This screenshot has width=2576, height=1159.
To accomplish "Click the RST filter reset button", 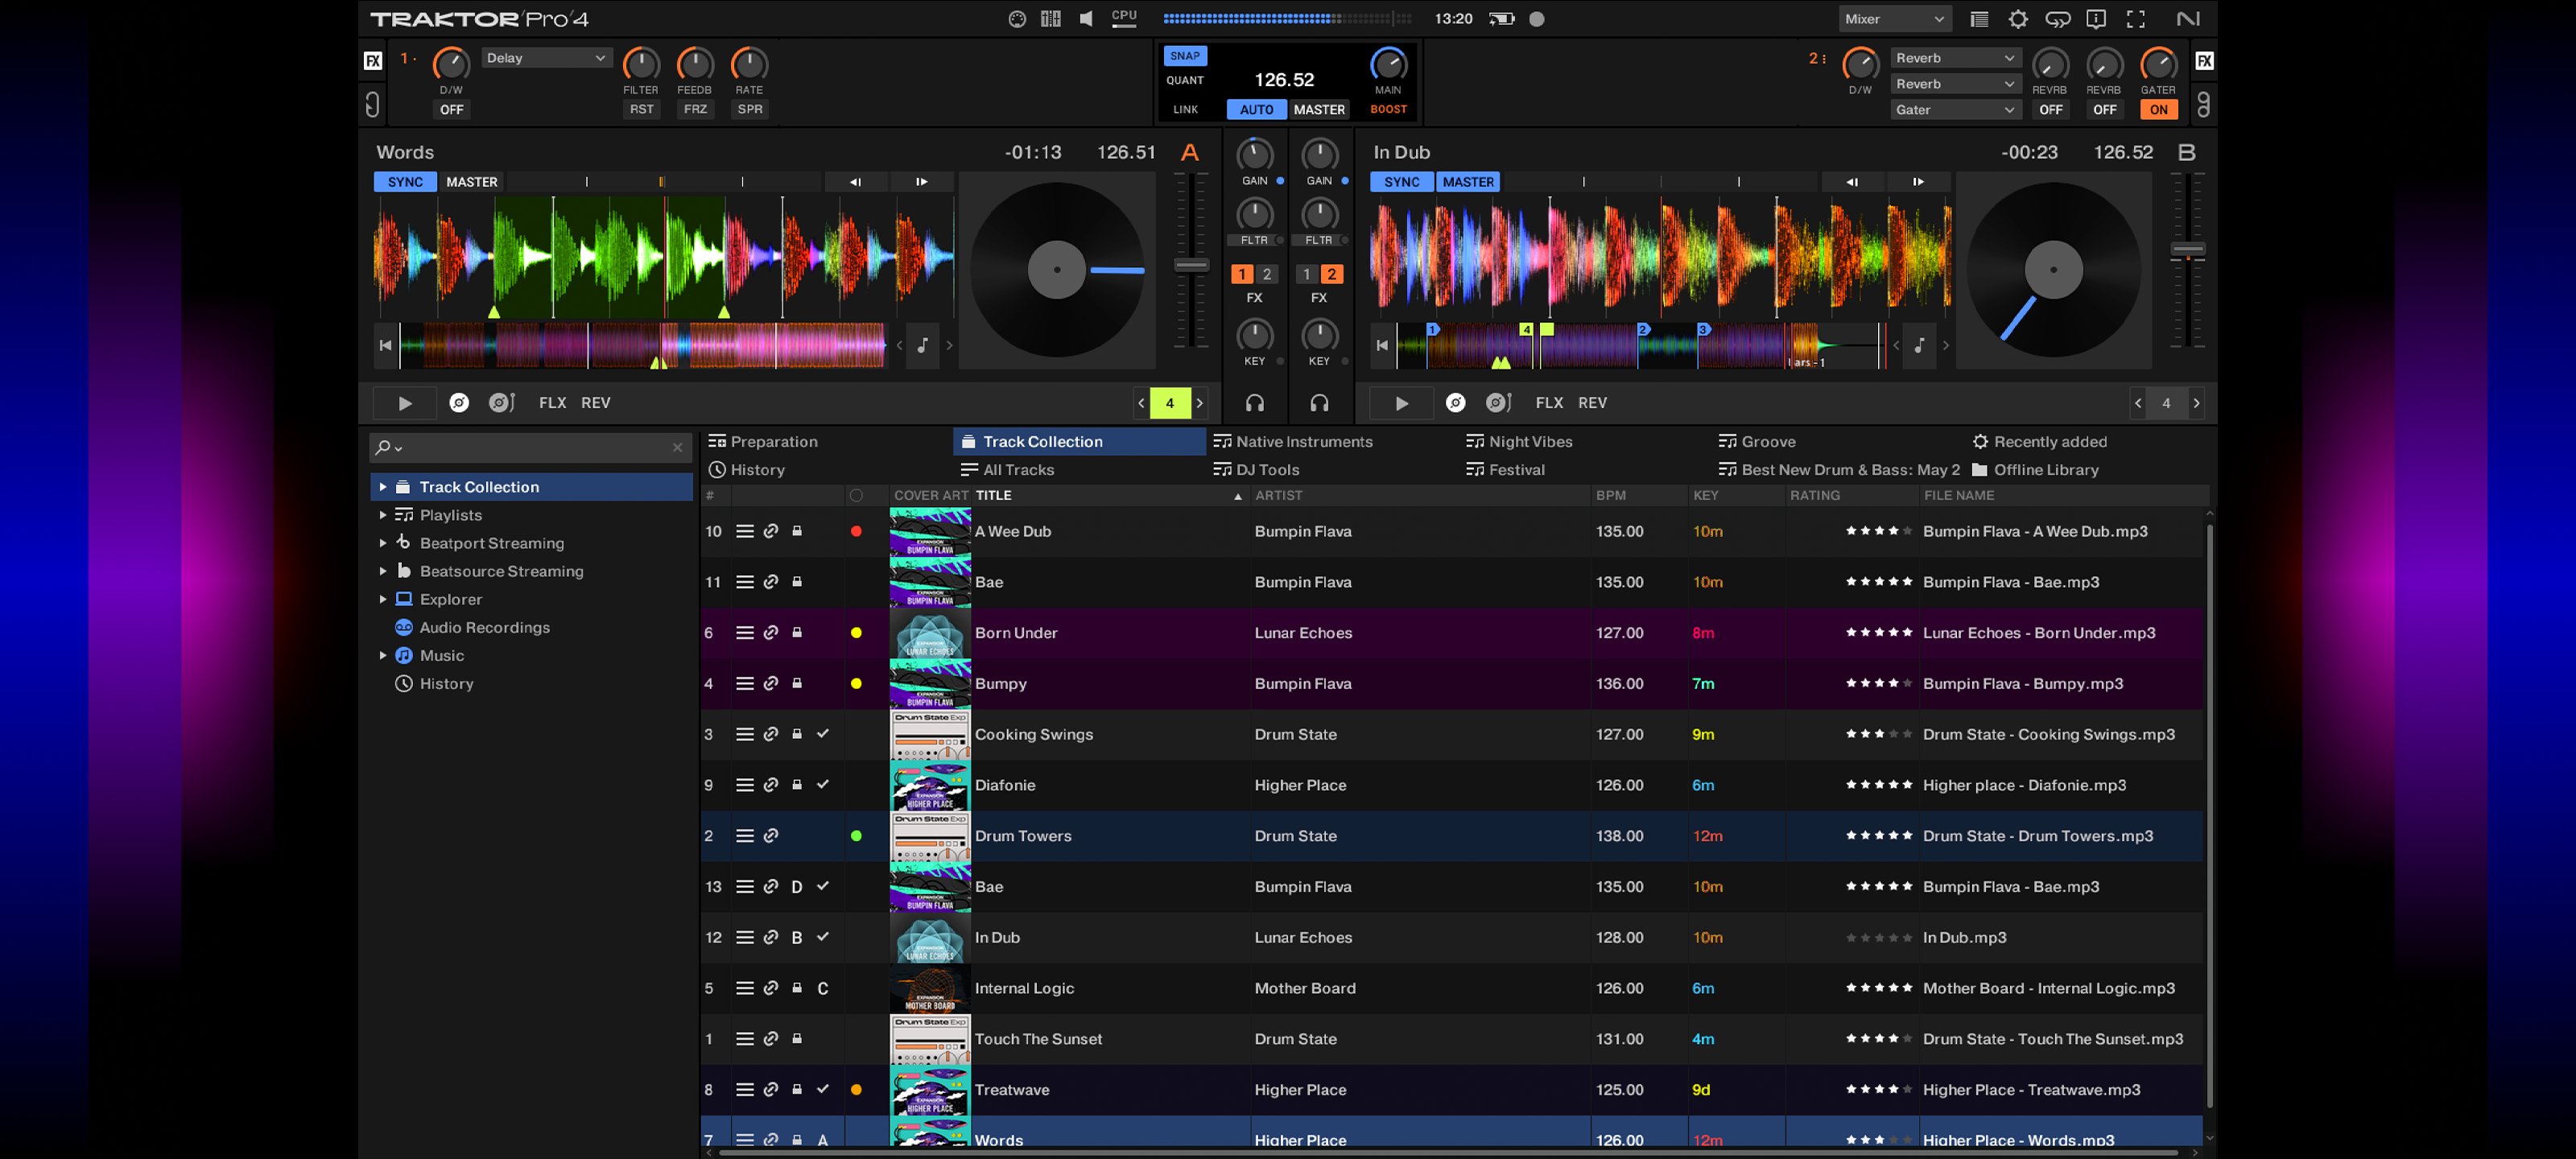I will click(x=641, y=109).
